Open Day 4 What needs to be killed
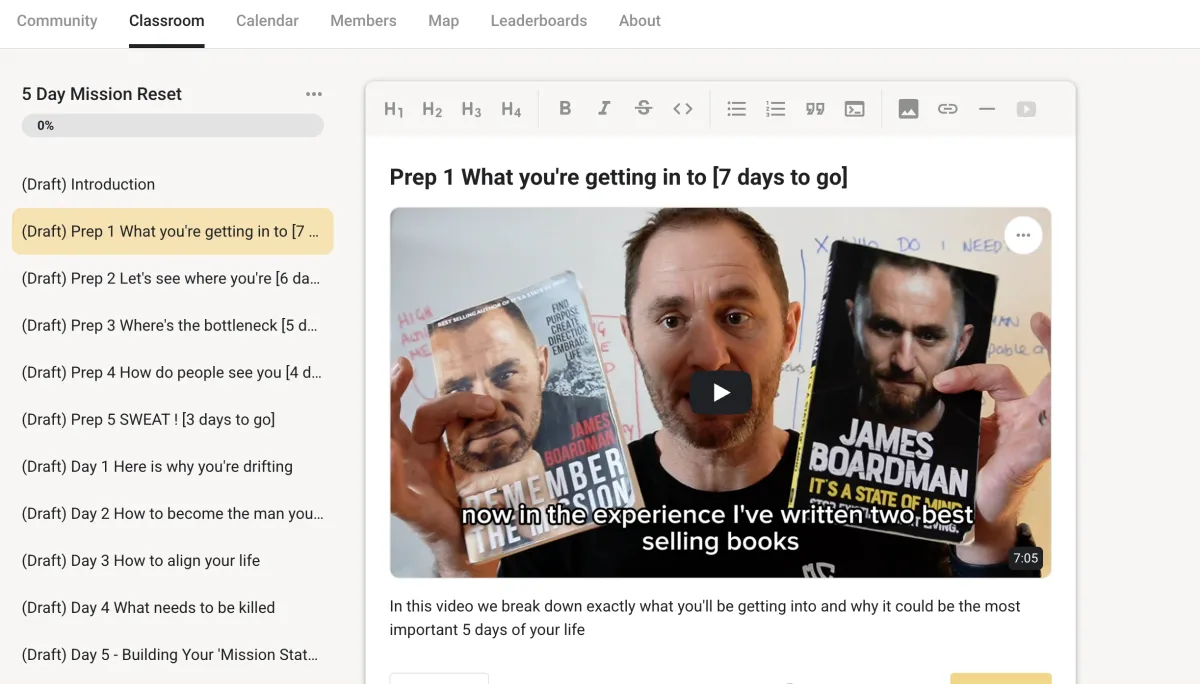The image size is (1200, 684). 173,607
